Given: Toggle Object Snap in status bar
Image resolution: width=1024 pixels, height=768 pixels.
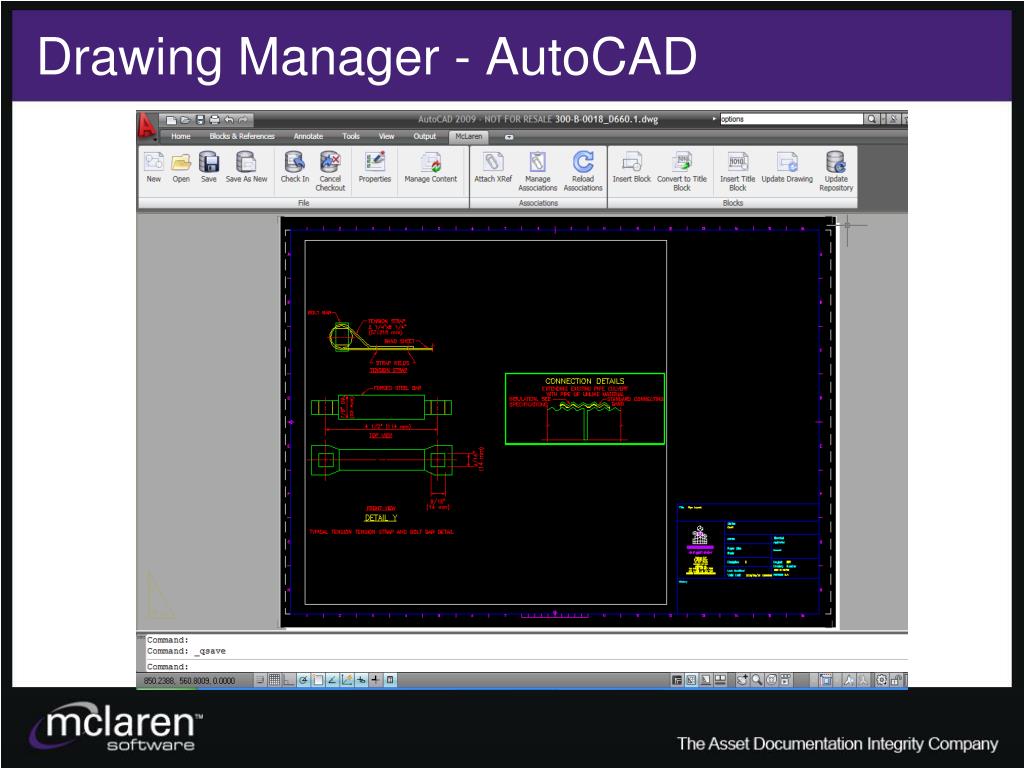Looking at the screenshot, I should 318,680.
